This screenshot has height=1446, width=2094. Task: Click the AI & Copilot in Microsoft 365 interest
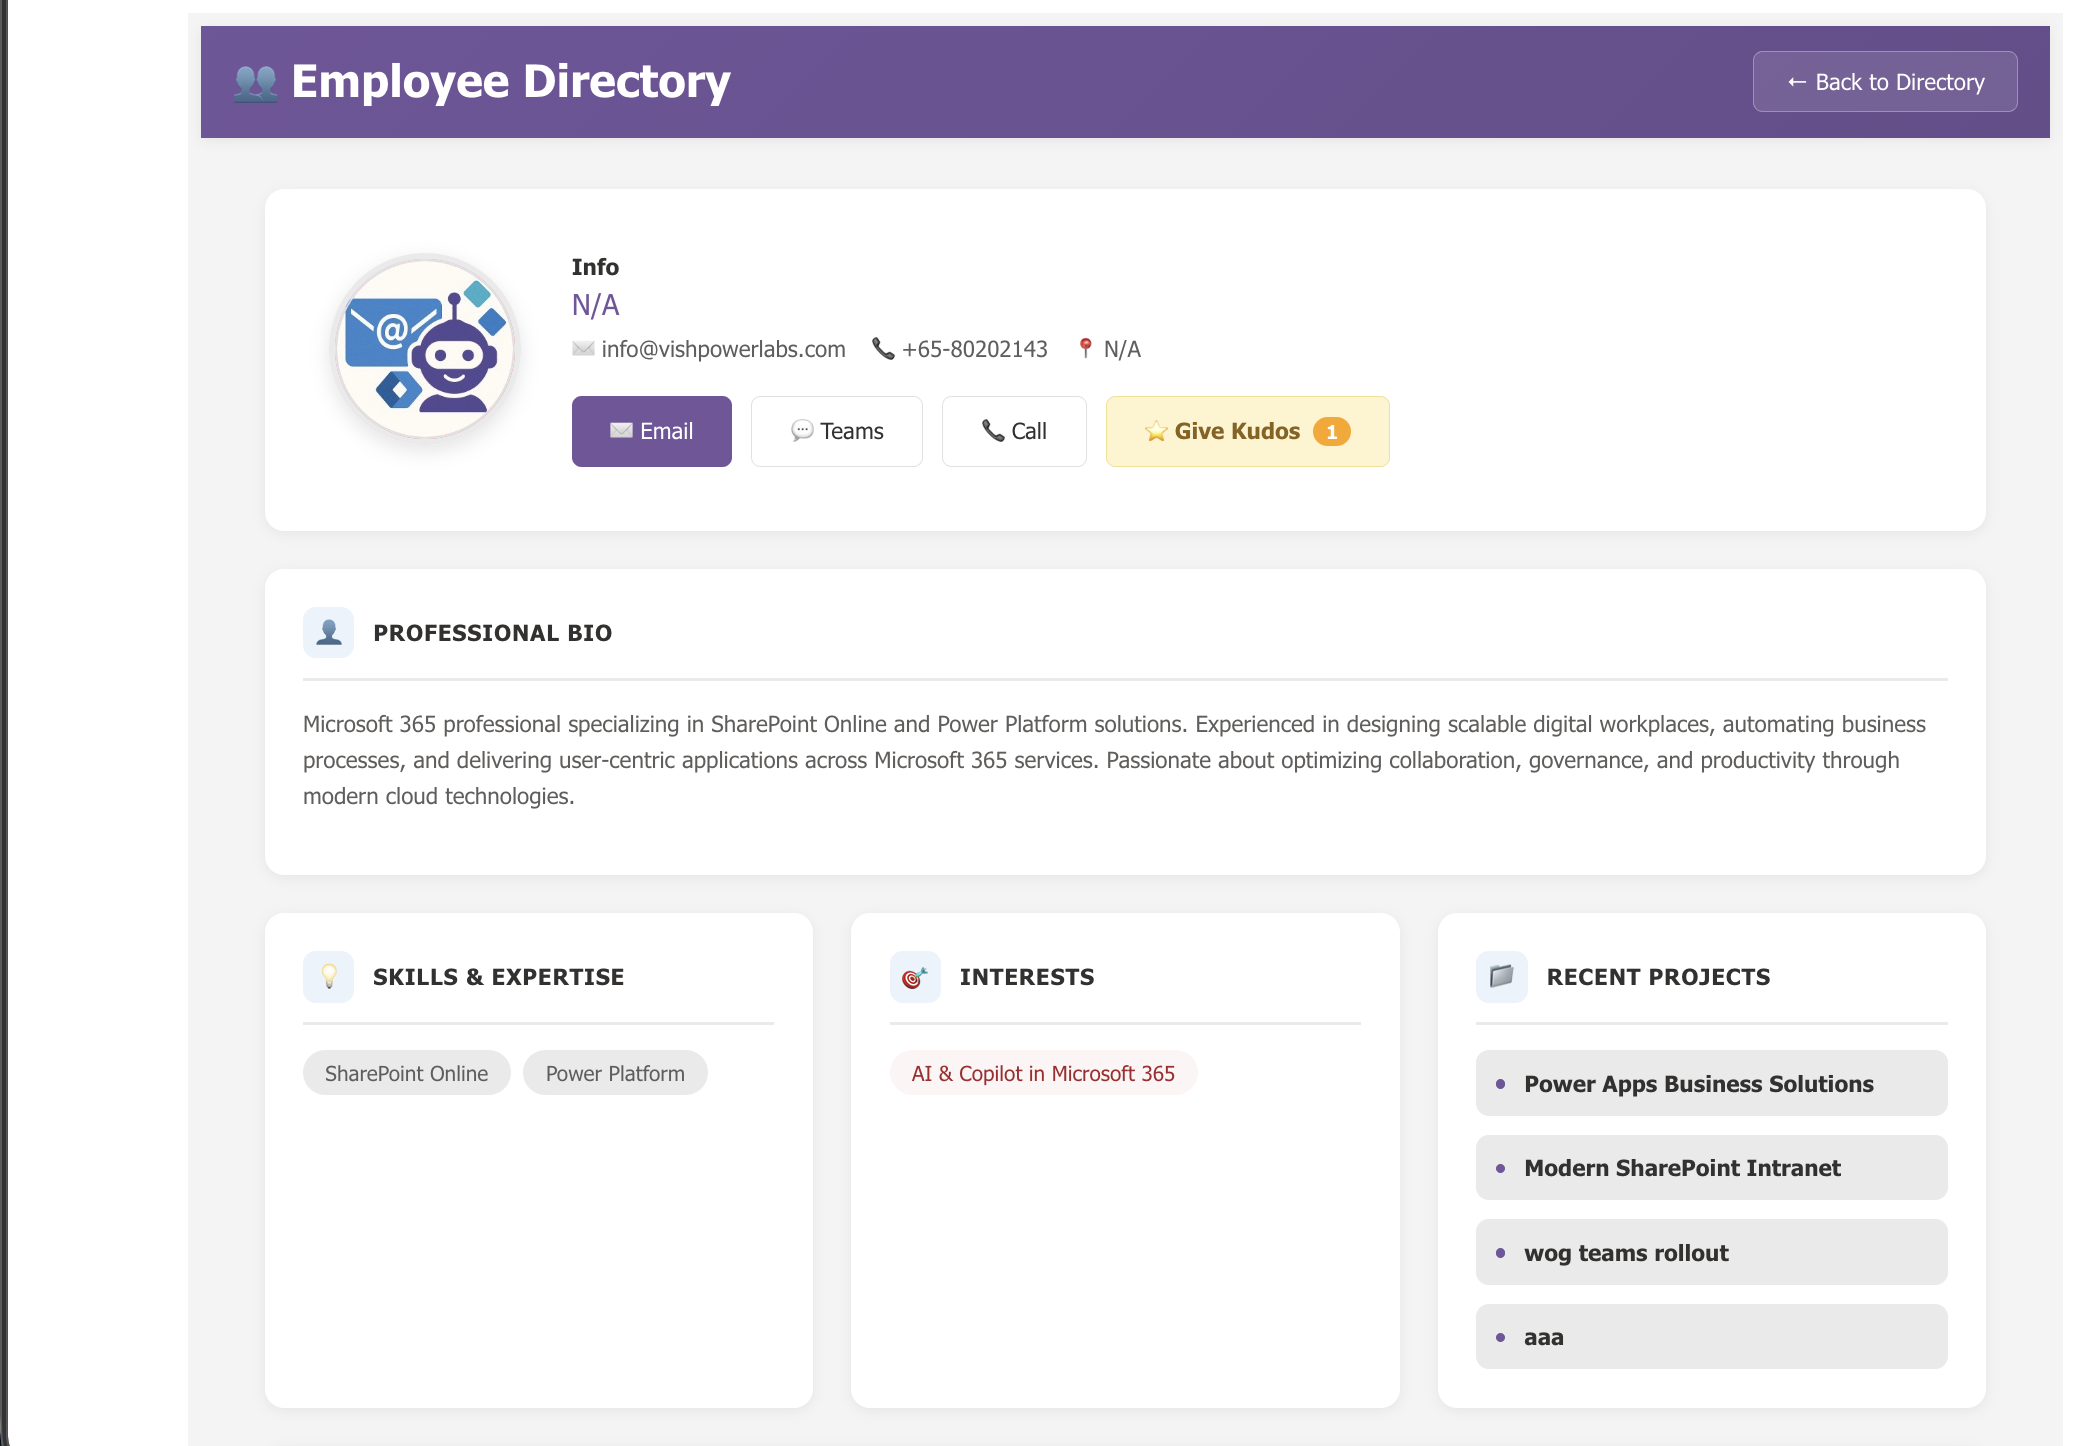1043,1072
